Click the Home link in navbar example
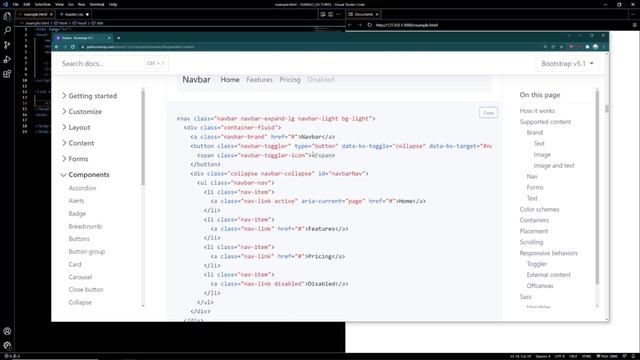The width and height of the screenshot is (640, 360). coord(230,80)
